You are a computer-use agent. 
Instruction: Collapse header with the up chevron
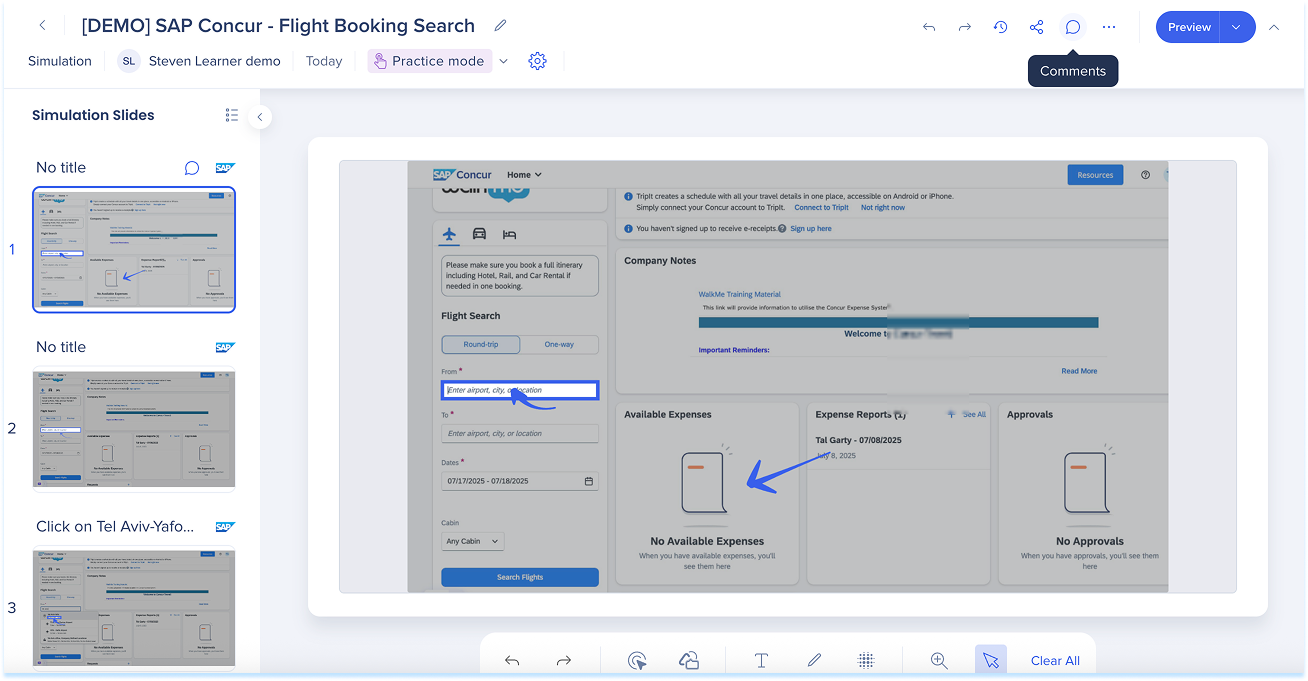1274,27
